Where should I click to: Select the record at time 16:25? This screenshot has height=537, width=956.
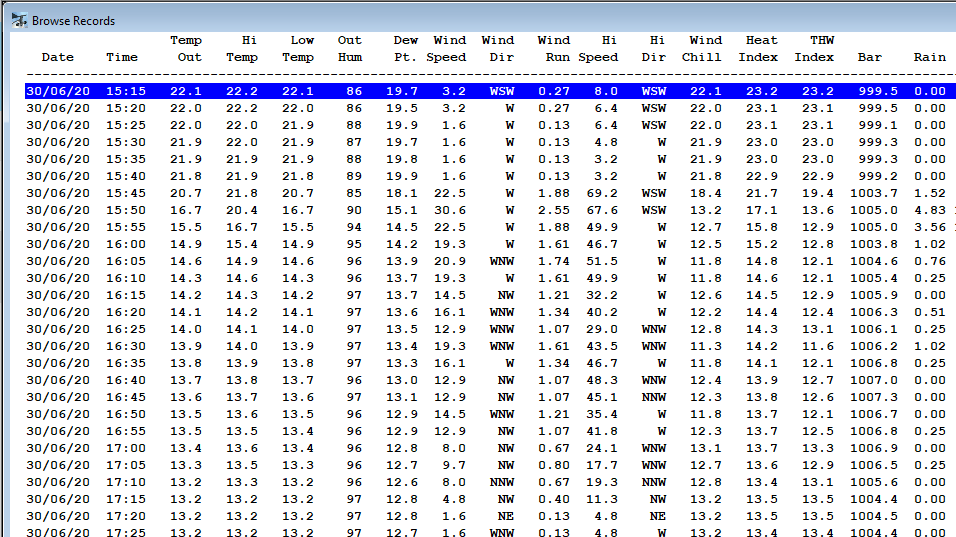coord(490,330)
